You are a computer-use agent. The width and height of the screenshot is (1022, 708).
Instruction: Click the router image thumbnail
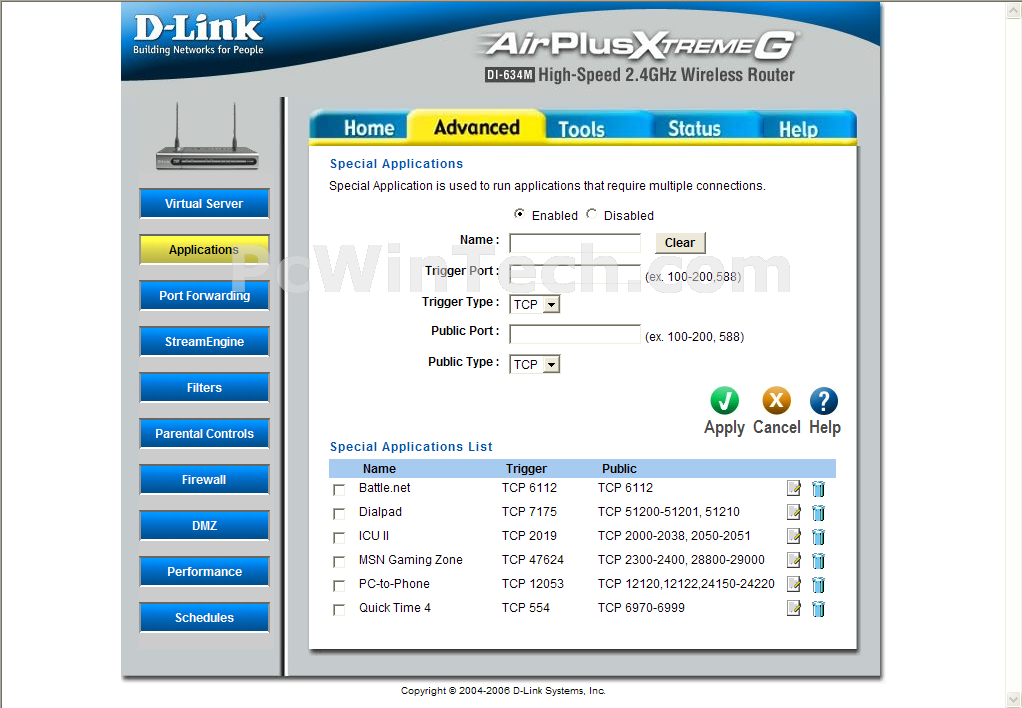[207, 137]
